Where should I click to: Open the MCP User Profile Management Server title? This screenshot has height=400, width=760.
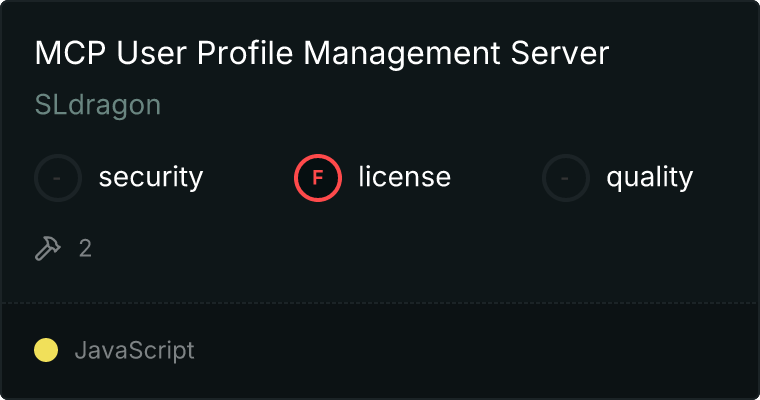[x=321, y=54]
